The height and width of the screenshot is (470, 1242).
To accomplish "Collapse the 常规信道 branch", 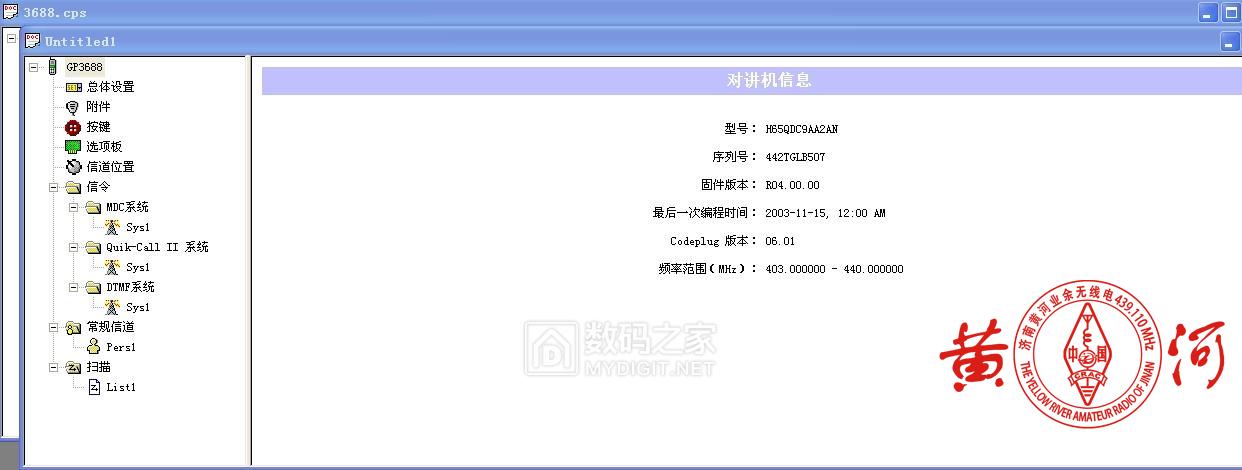I will (x=53, y=327).
